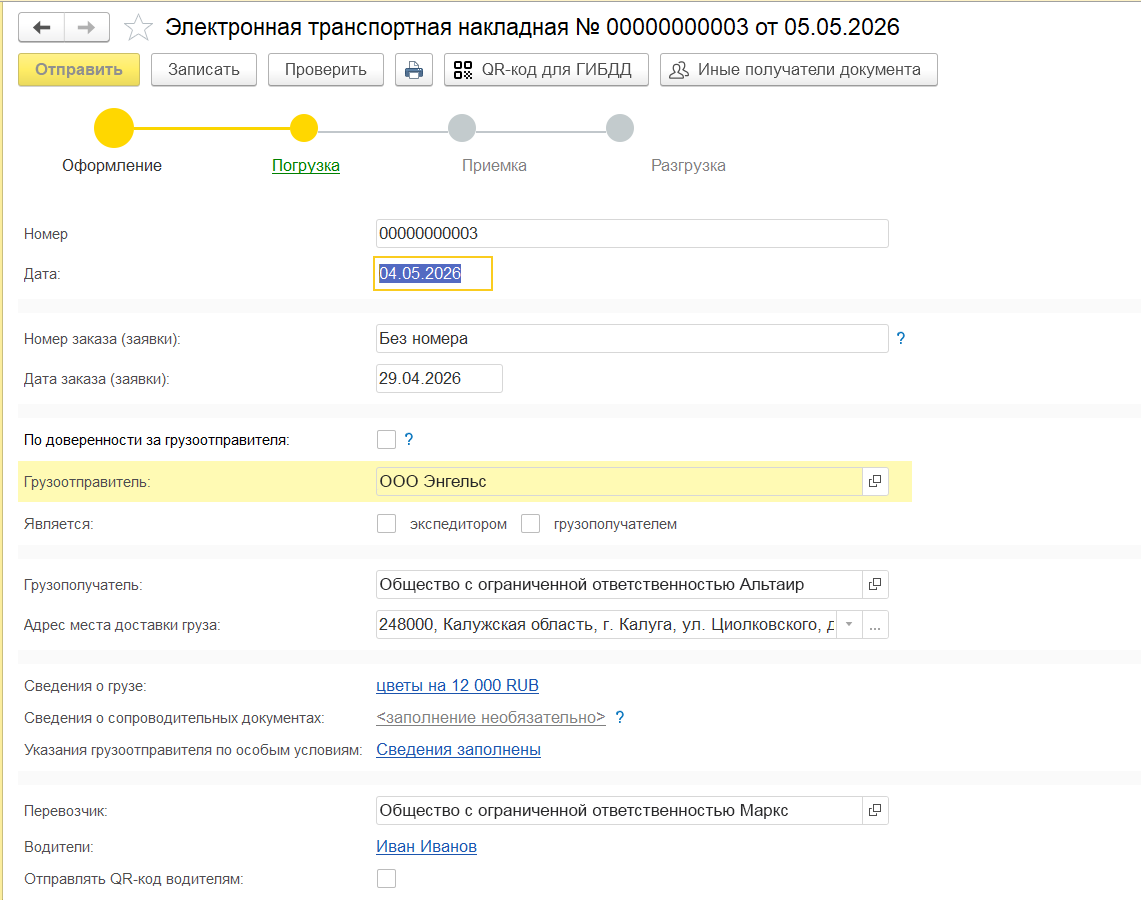Click the grey Приемка progress circle

pos(462,128)
